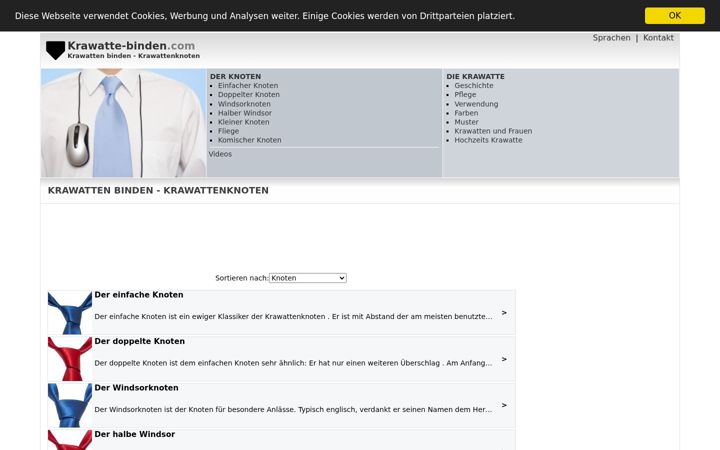Open the Verwendung page

coord(476,104)
